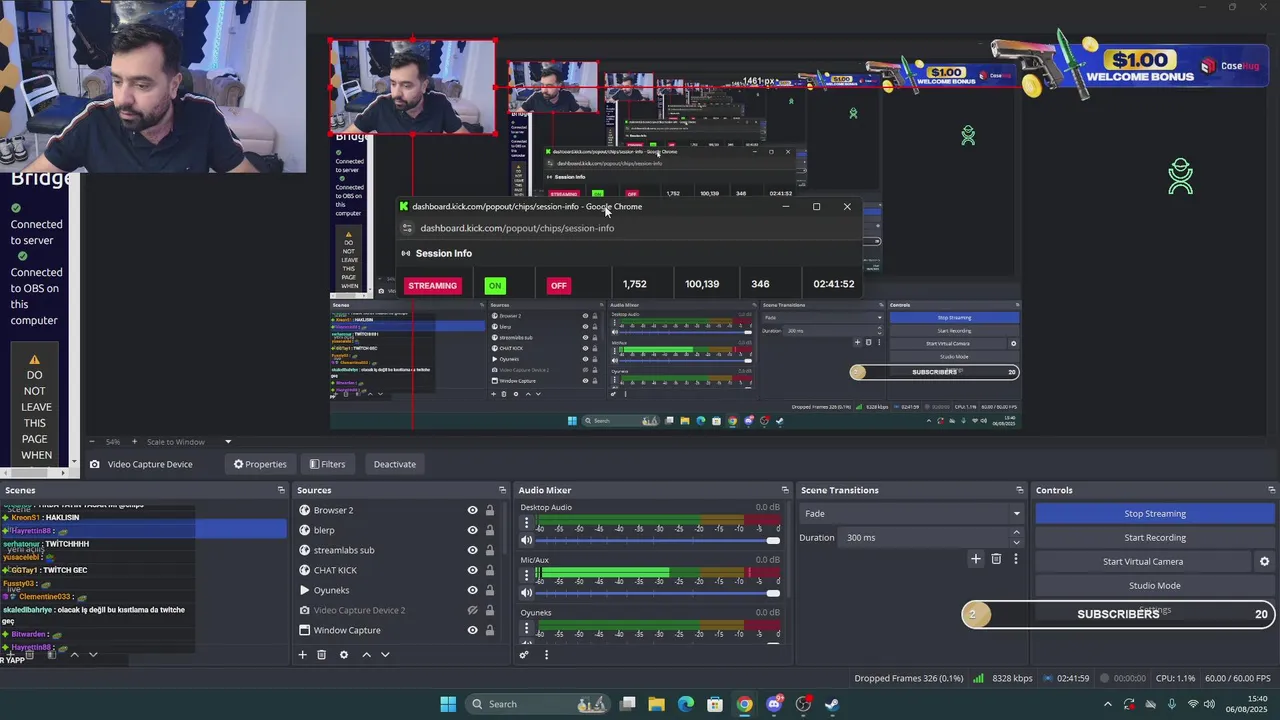Screen dimensions: 1280x720
Task: Open Filters for selected source
Action: click(327, 464)
